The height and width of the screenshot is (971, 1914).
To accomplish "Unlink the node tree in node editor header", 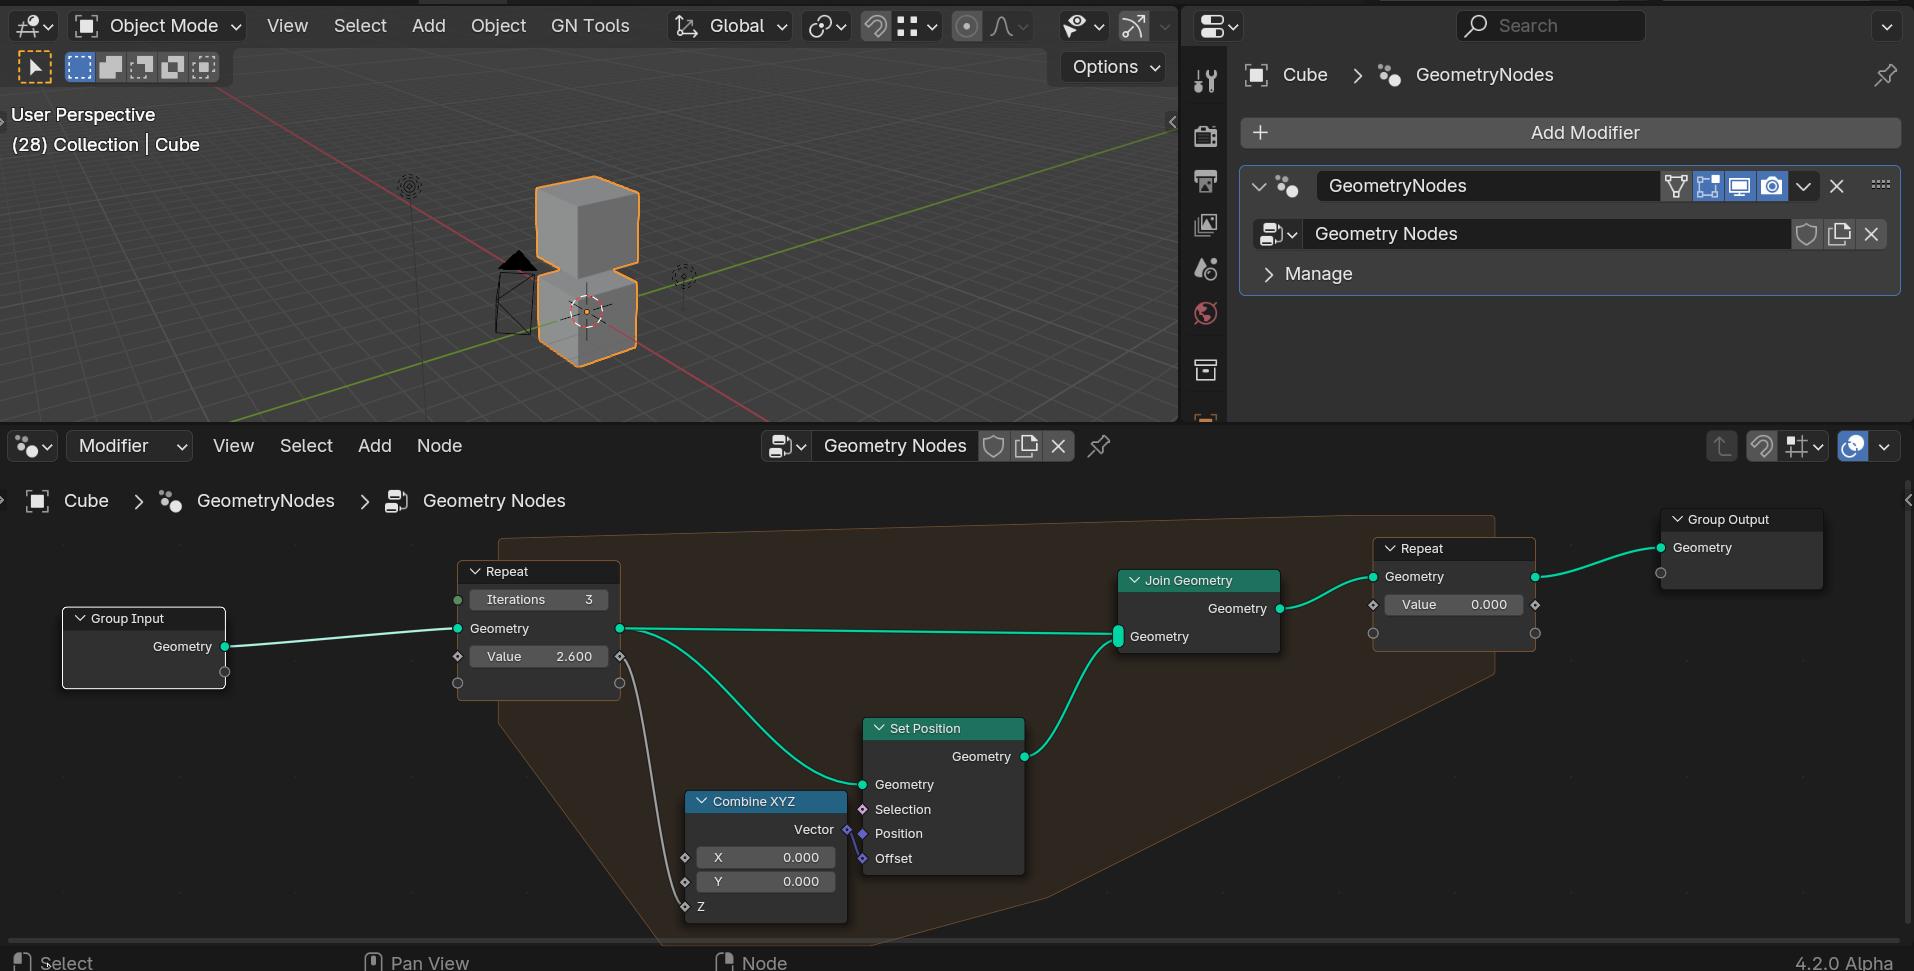I will [1058, 446].
